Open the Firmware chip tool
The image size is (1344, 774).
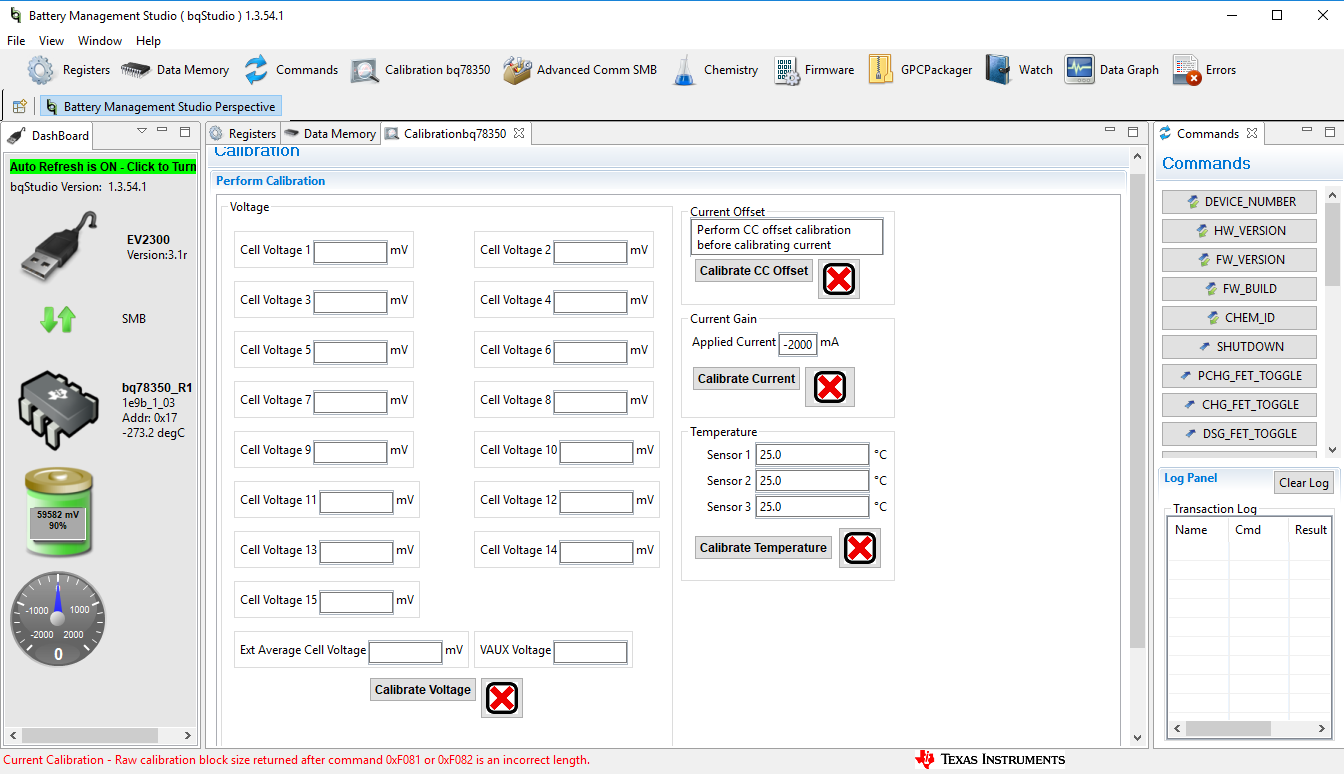814,70
